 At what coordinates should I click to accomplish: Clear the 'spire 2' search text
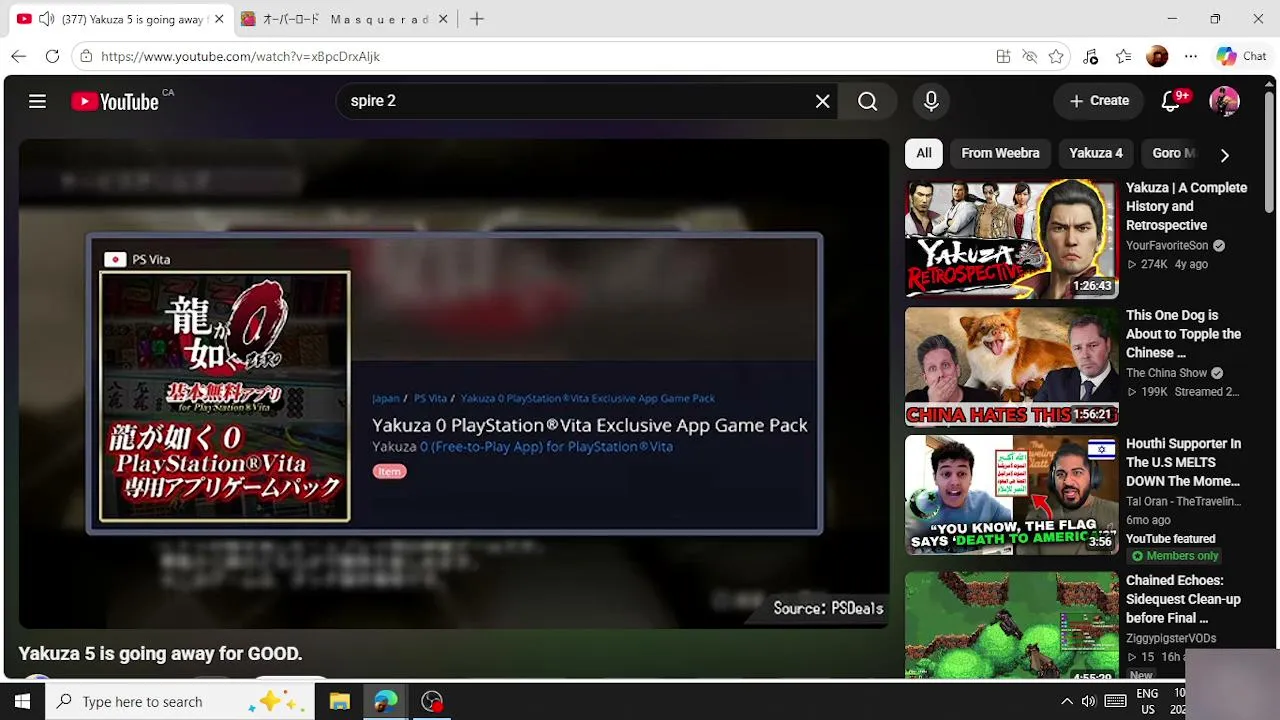point(822,101)
